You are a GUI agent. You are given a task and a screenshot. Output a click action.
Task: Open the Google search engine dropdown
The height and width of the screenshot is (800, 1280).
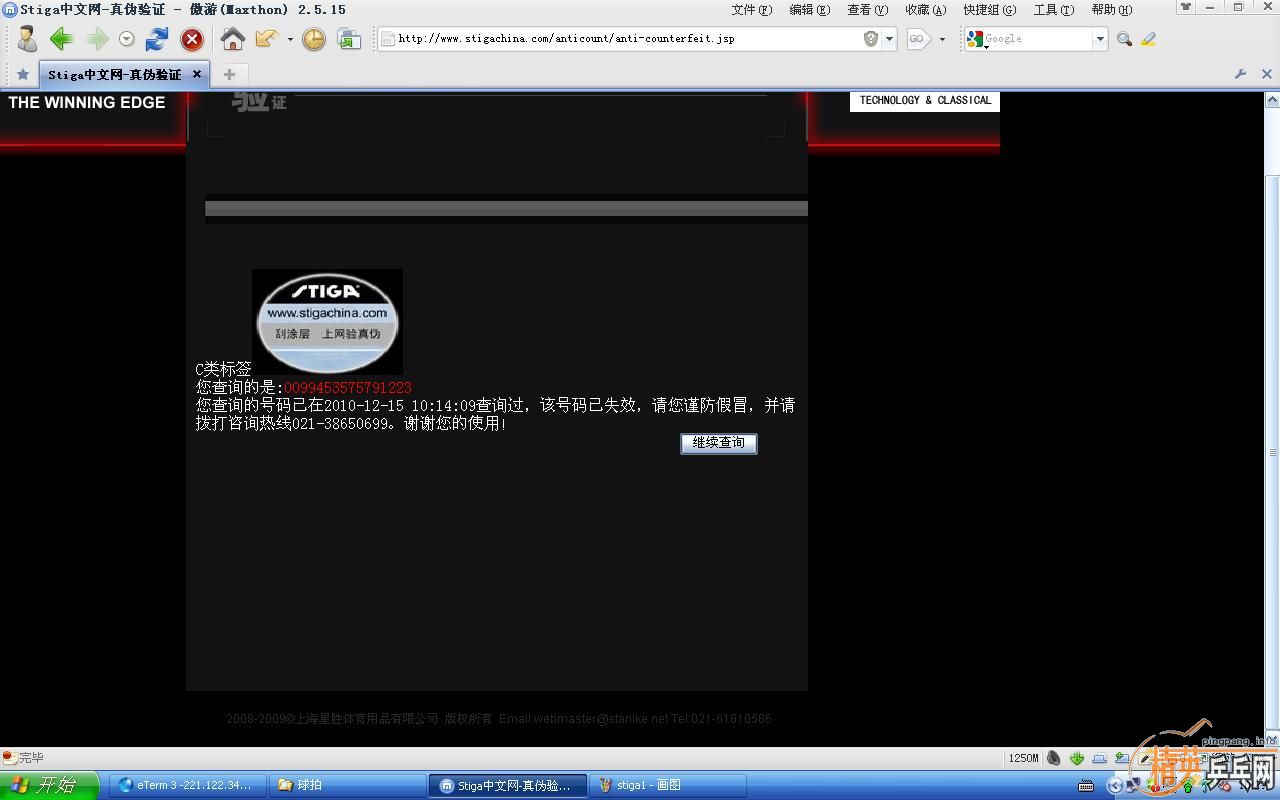click(x=1100, y=39)
